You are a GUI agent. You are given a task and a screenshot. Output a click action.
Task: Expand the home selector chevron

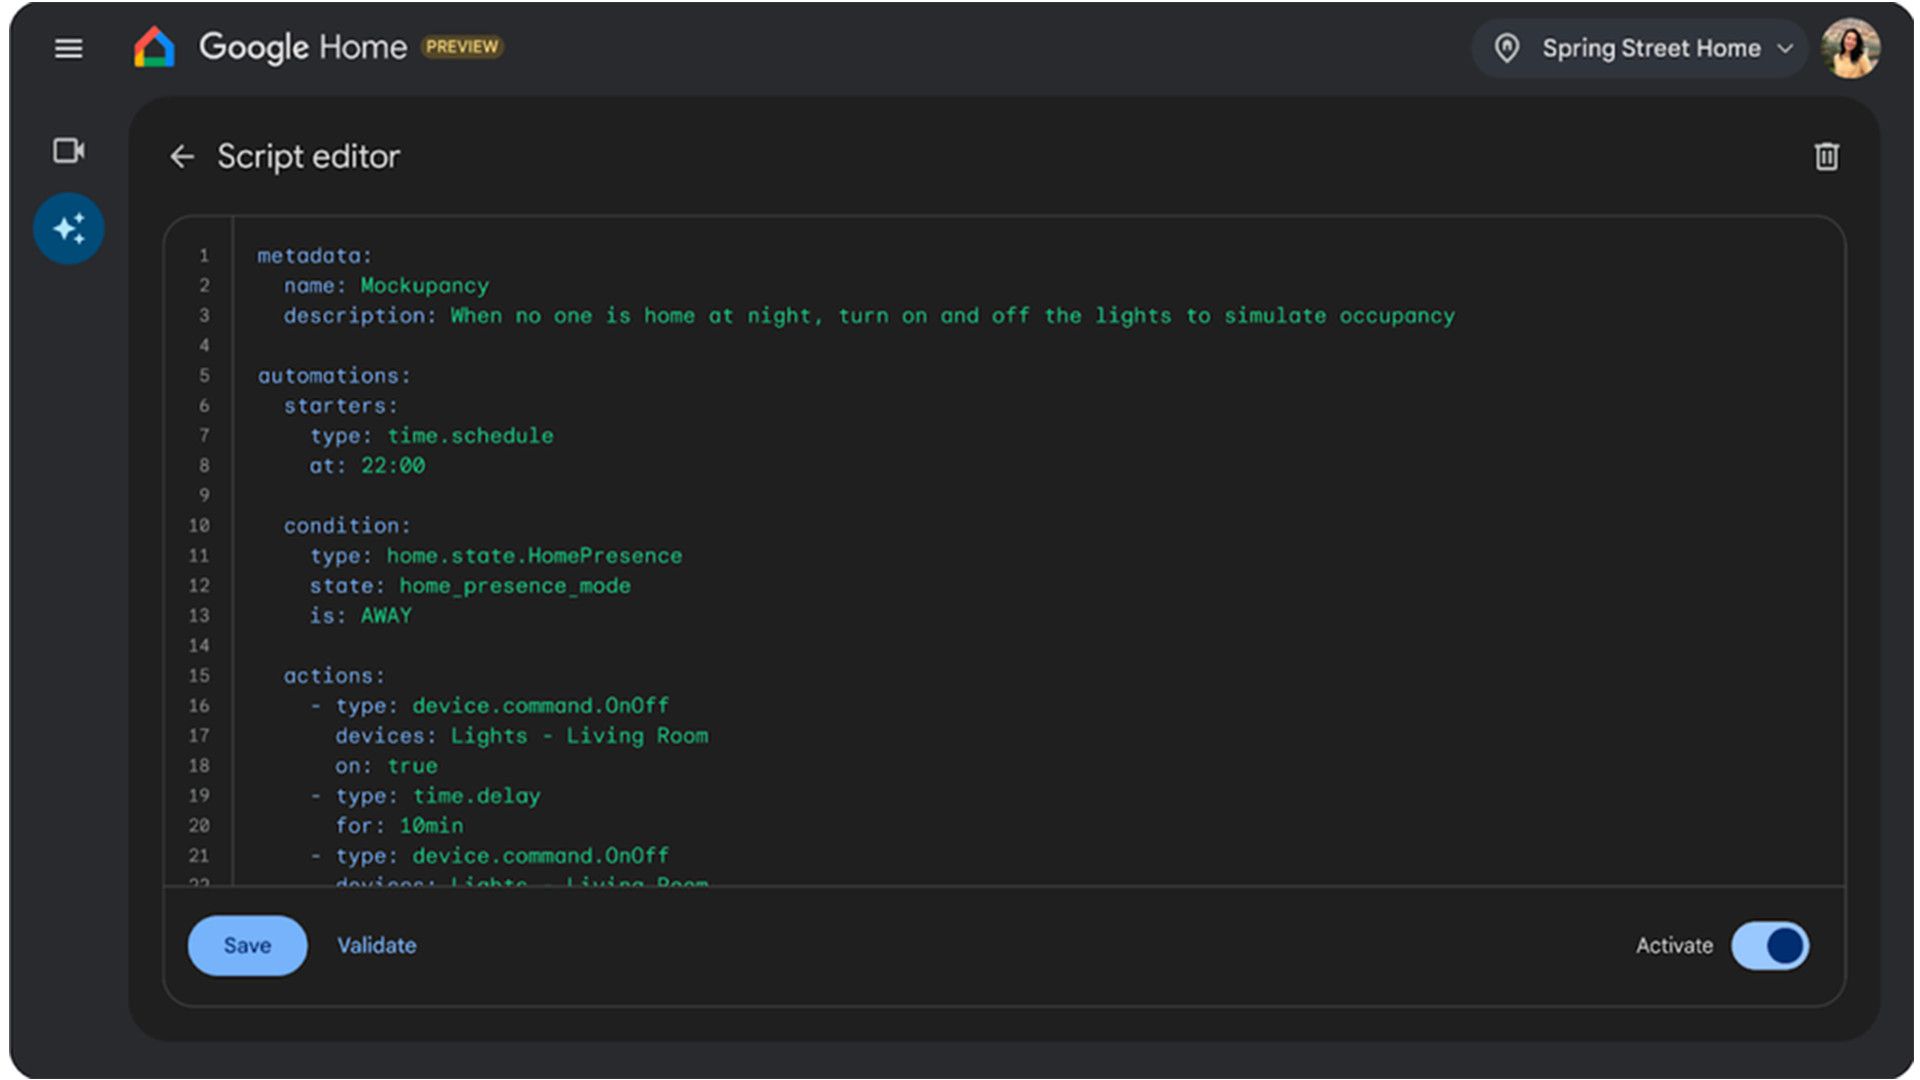(1786, 48)
